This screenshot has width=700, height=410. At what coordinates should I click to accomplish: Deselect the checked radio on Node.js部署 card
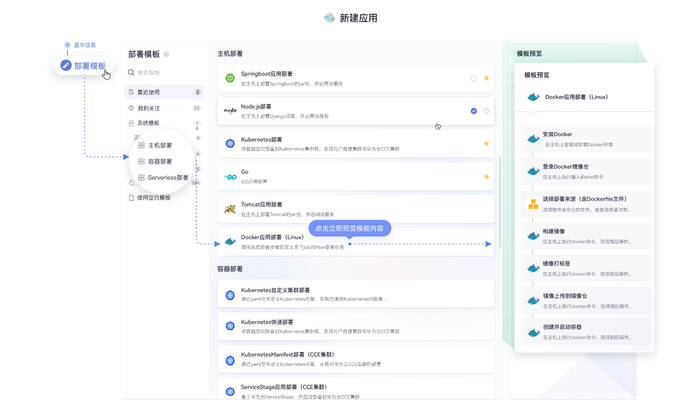point(474,111)
